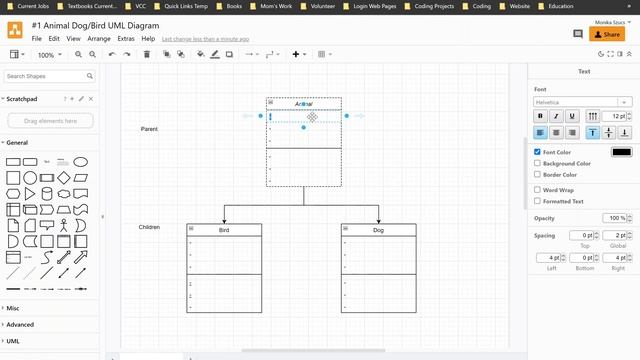This screenshot has width=640, height=360.
Task: Click the search shapes magnifier icon
Action: click(x=89, y=76)
